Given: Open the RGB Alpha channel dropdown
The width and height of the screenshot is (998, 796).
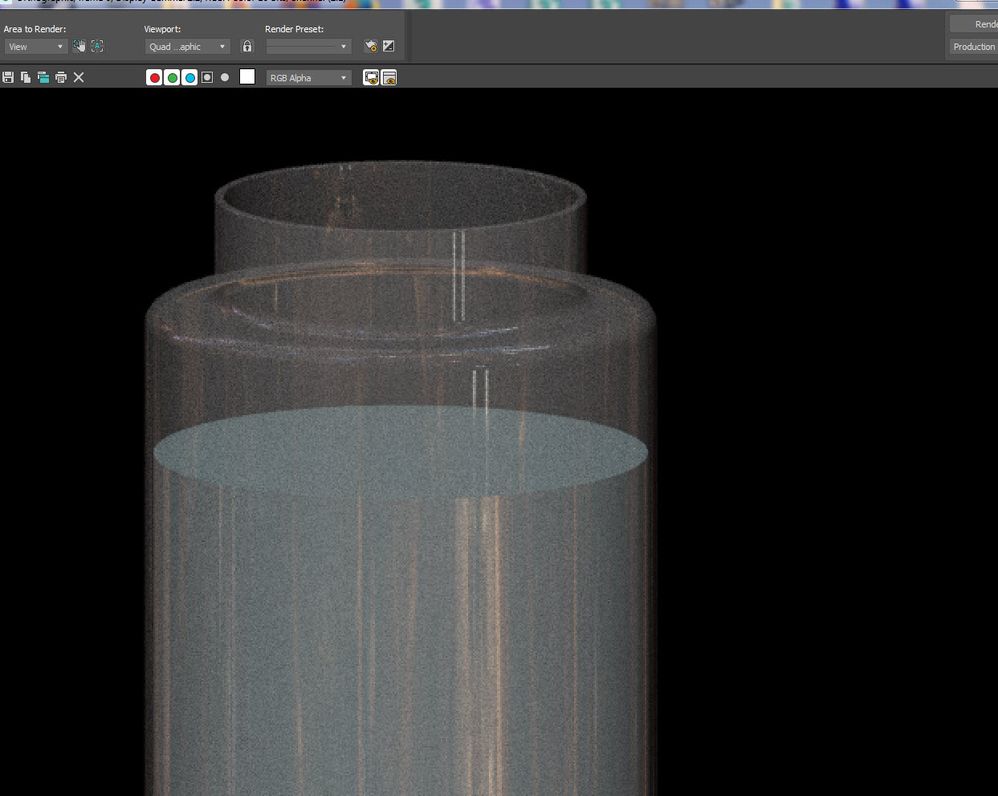Looking at the screenshot, I should click(308, 78).
